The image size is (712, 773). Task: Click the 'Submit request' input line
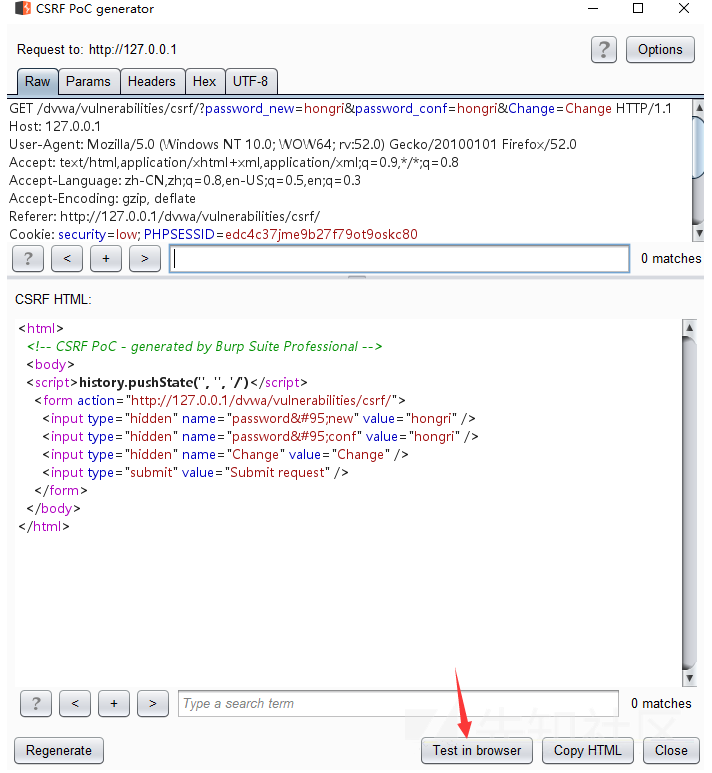click(196, 472)
